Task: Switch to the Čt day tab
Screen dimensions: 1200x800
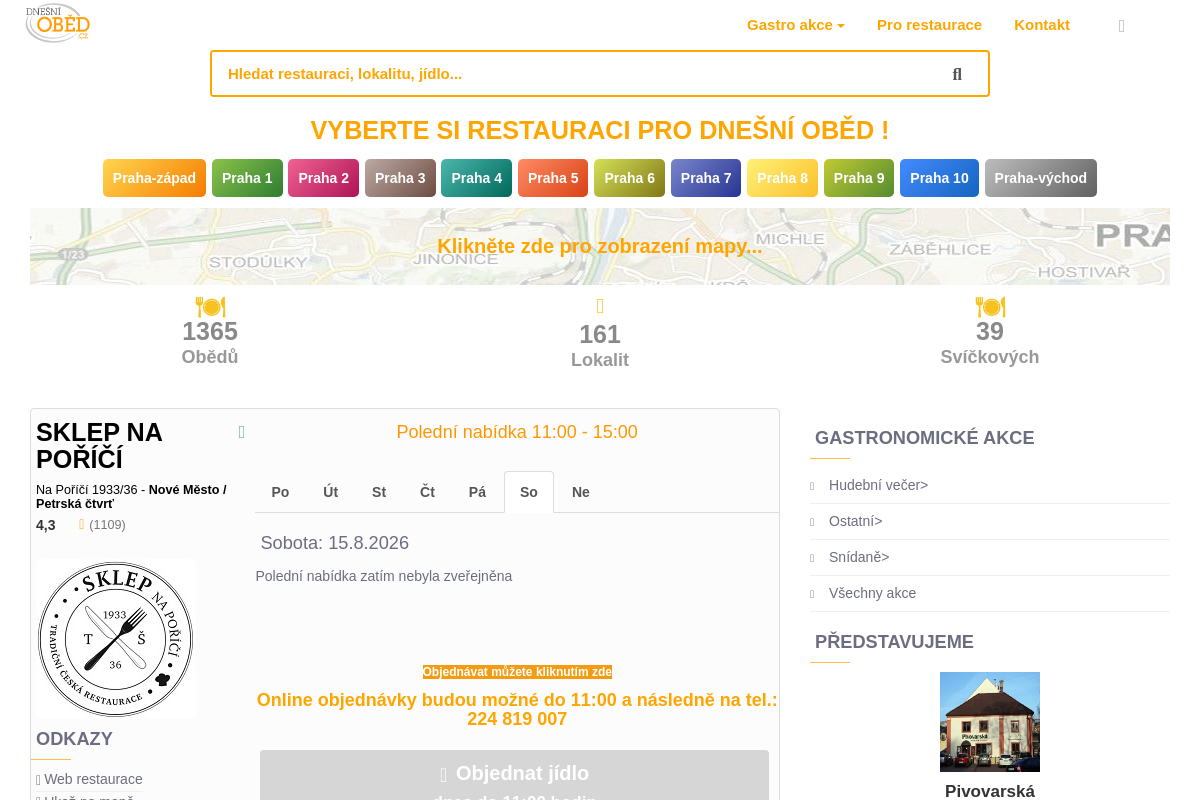Action: pos(428,492)
